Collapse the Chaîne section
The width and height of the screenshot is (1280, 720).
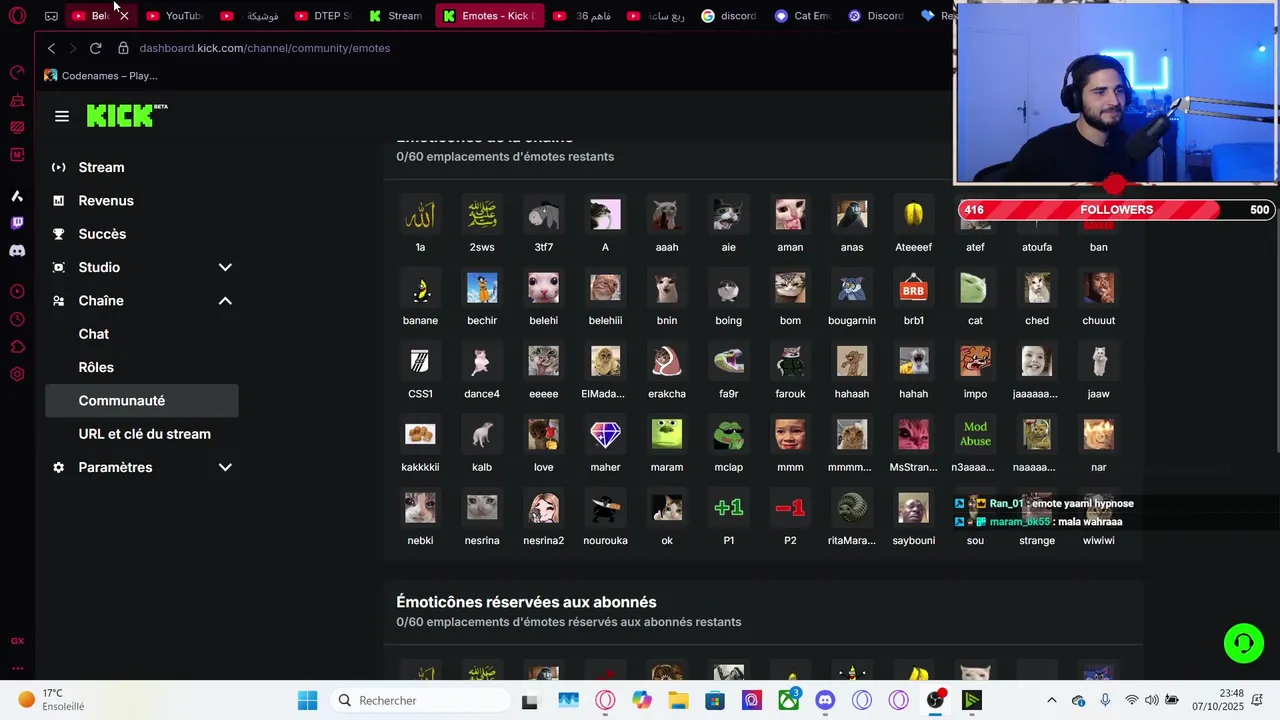tap(225, 301)
